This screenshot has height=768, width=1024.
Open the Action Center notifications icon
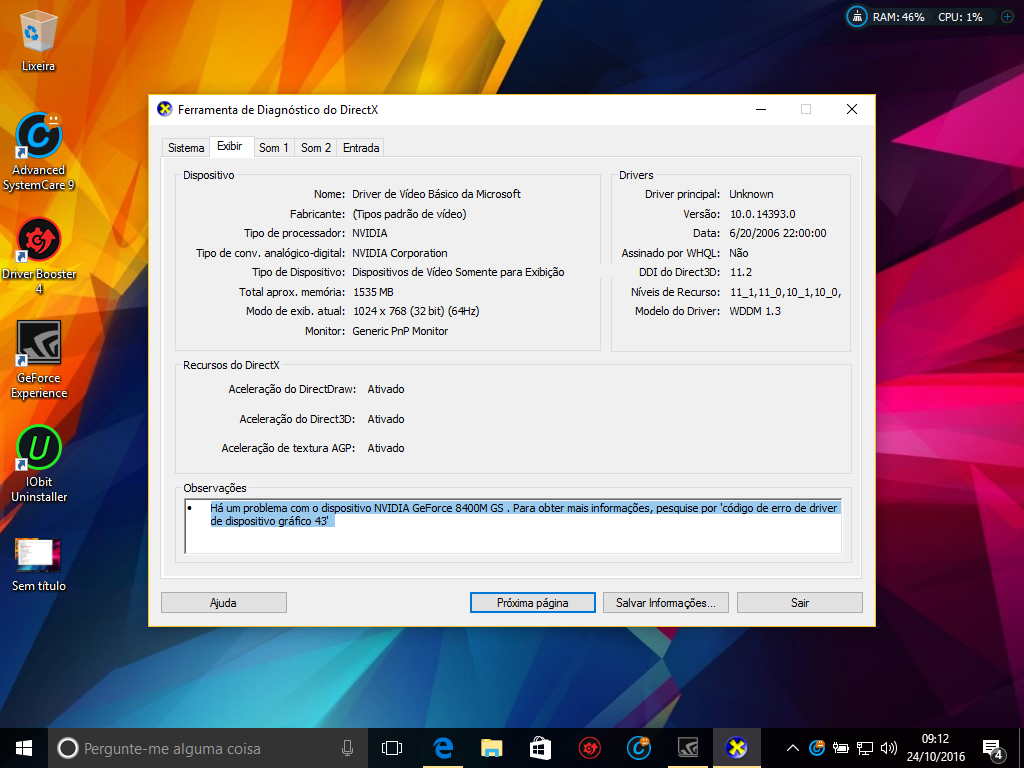click(x=993, y=750)
